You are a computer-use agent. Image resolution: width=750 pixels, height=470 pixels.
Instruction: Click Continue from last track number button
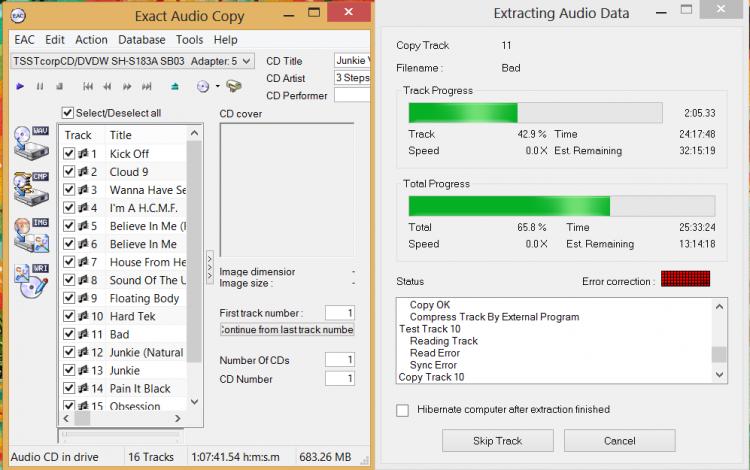click(x=287, y=329)
